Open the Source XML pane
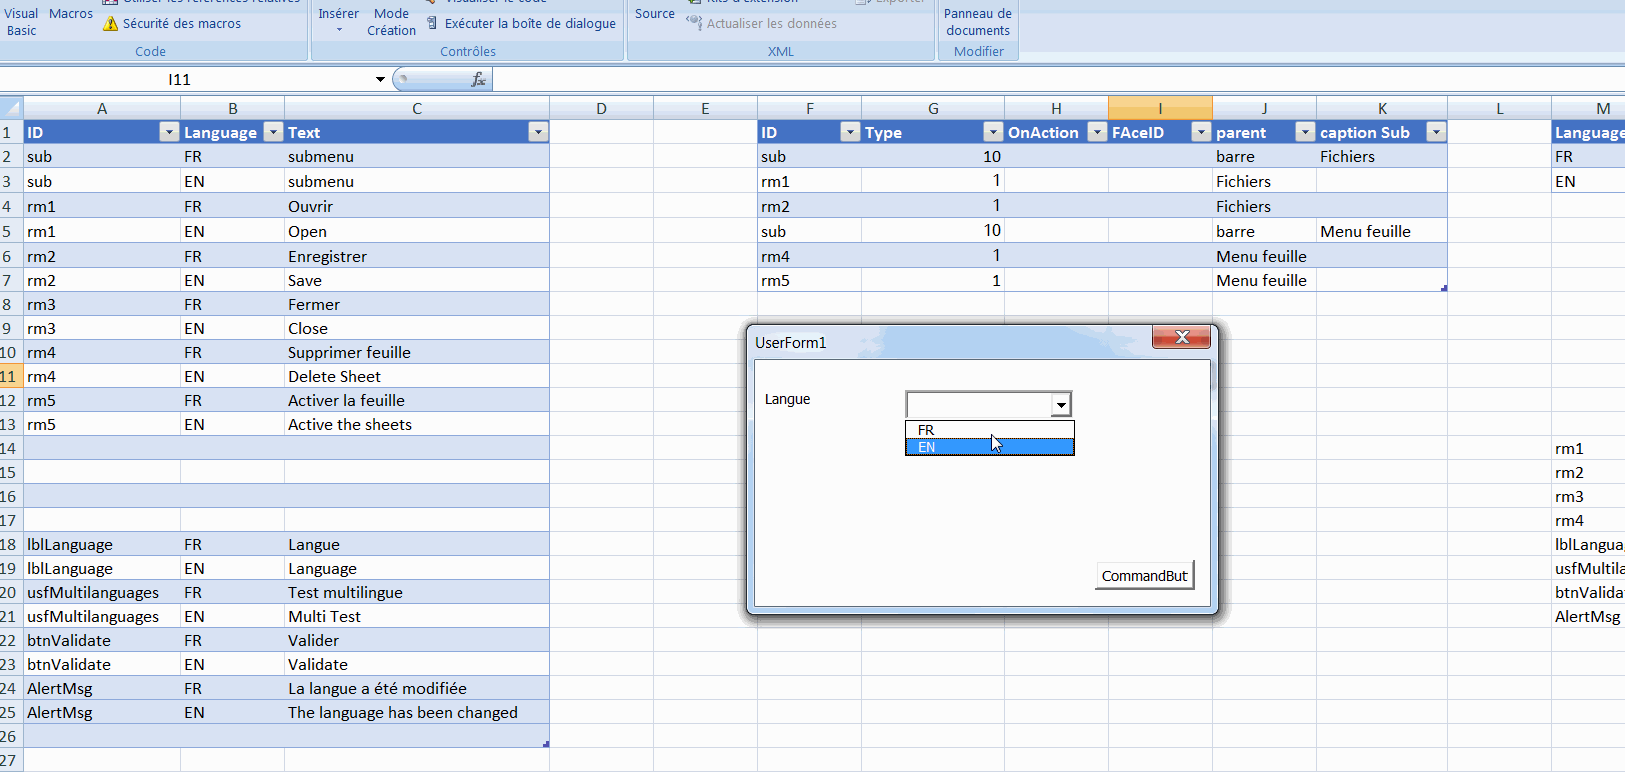The width and height of the screenshot is (1625, 772). pos(655,14)
